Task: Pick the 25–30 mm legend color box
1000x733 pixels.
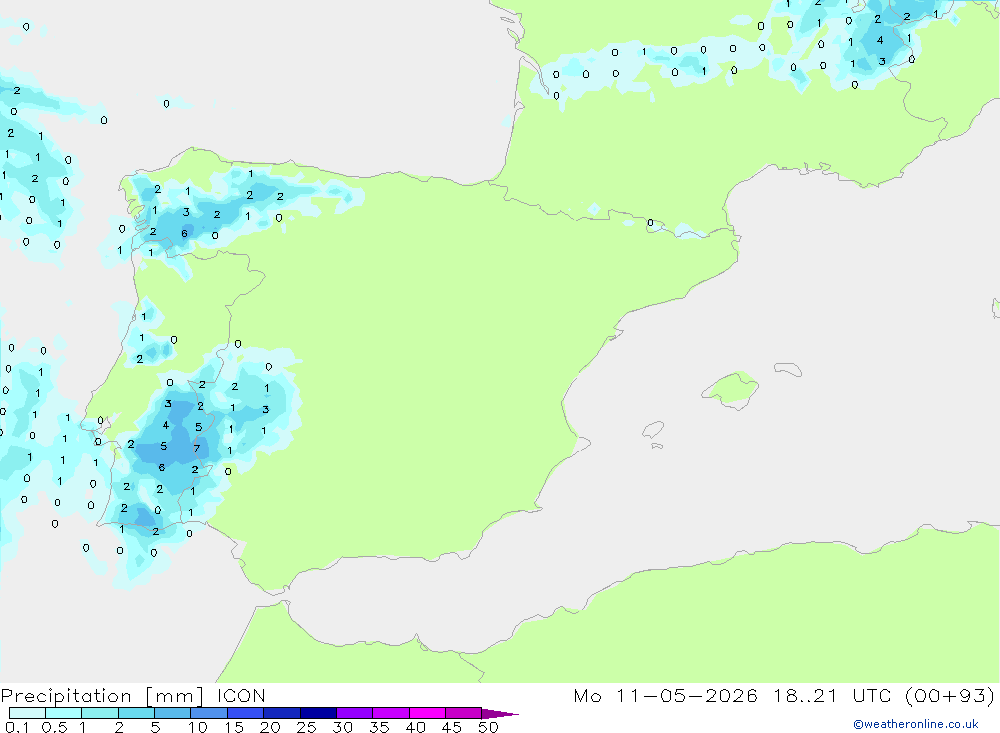Action: [x=318, y=713]
